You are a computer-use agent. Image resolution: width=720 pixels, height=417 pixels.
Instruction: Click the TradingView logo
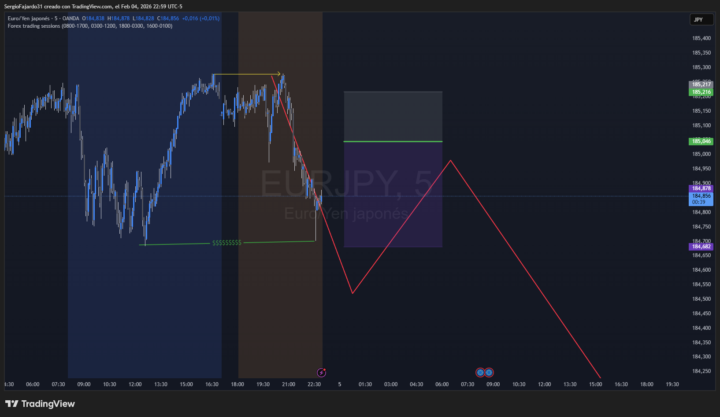40,404
